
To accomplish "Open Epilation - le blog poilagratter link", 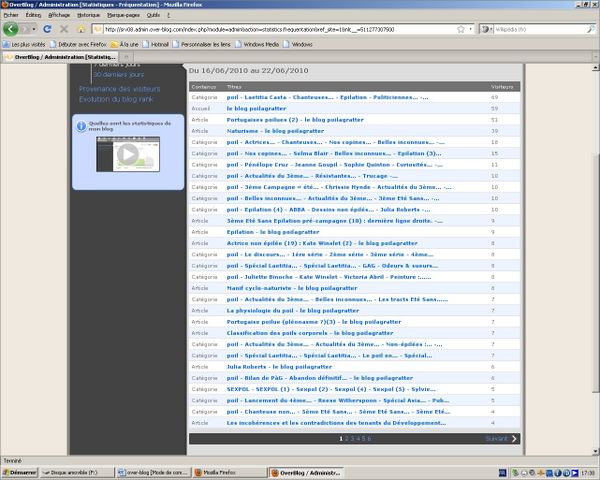I will point(272,232).
